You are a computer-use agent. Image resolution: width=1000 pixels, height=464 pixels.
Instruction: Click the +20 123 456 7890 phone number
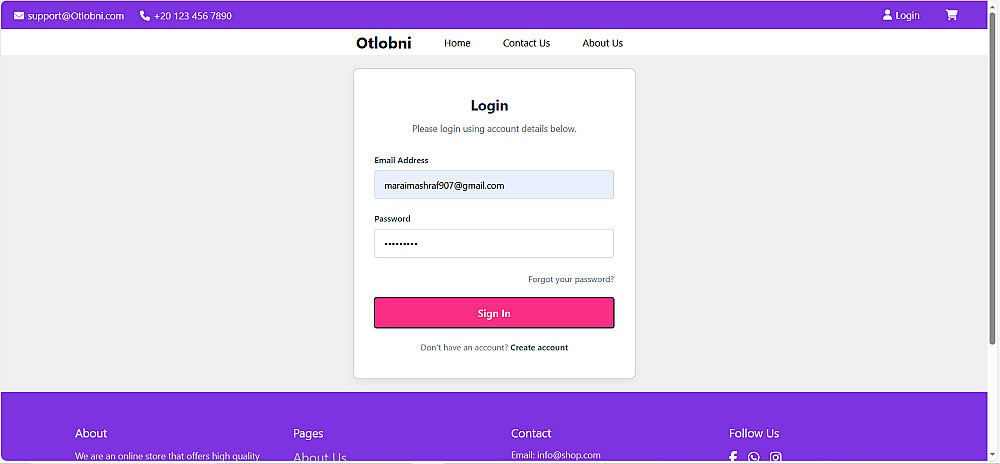(x=193, y=16)
